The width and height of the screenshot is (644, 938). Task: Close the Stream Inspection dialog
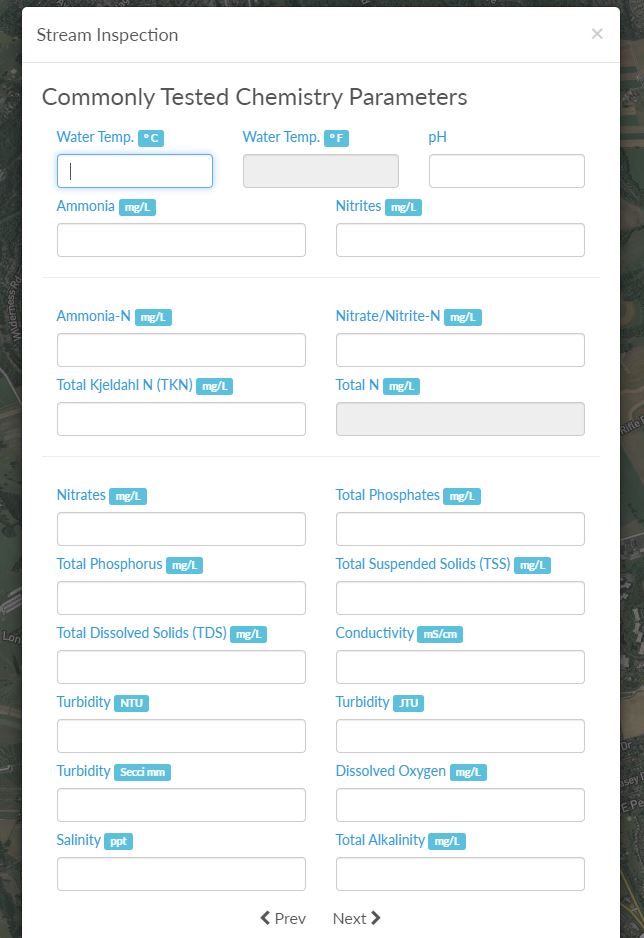[597, 34]
